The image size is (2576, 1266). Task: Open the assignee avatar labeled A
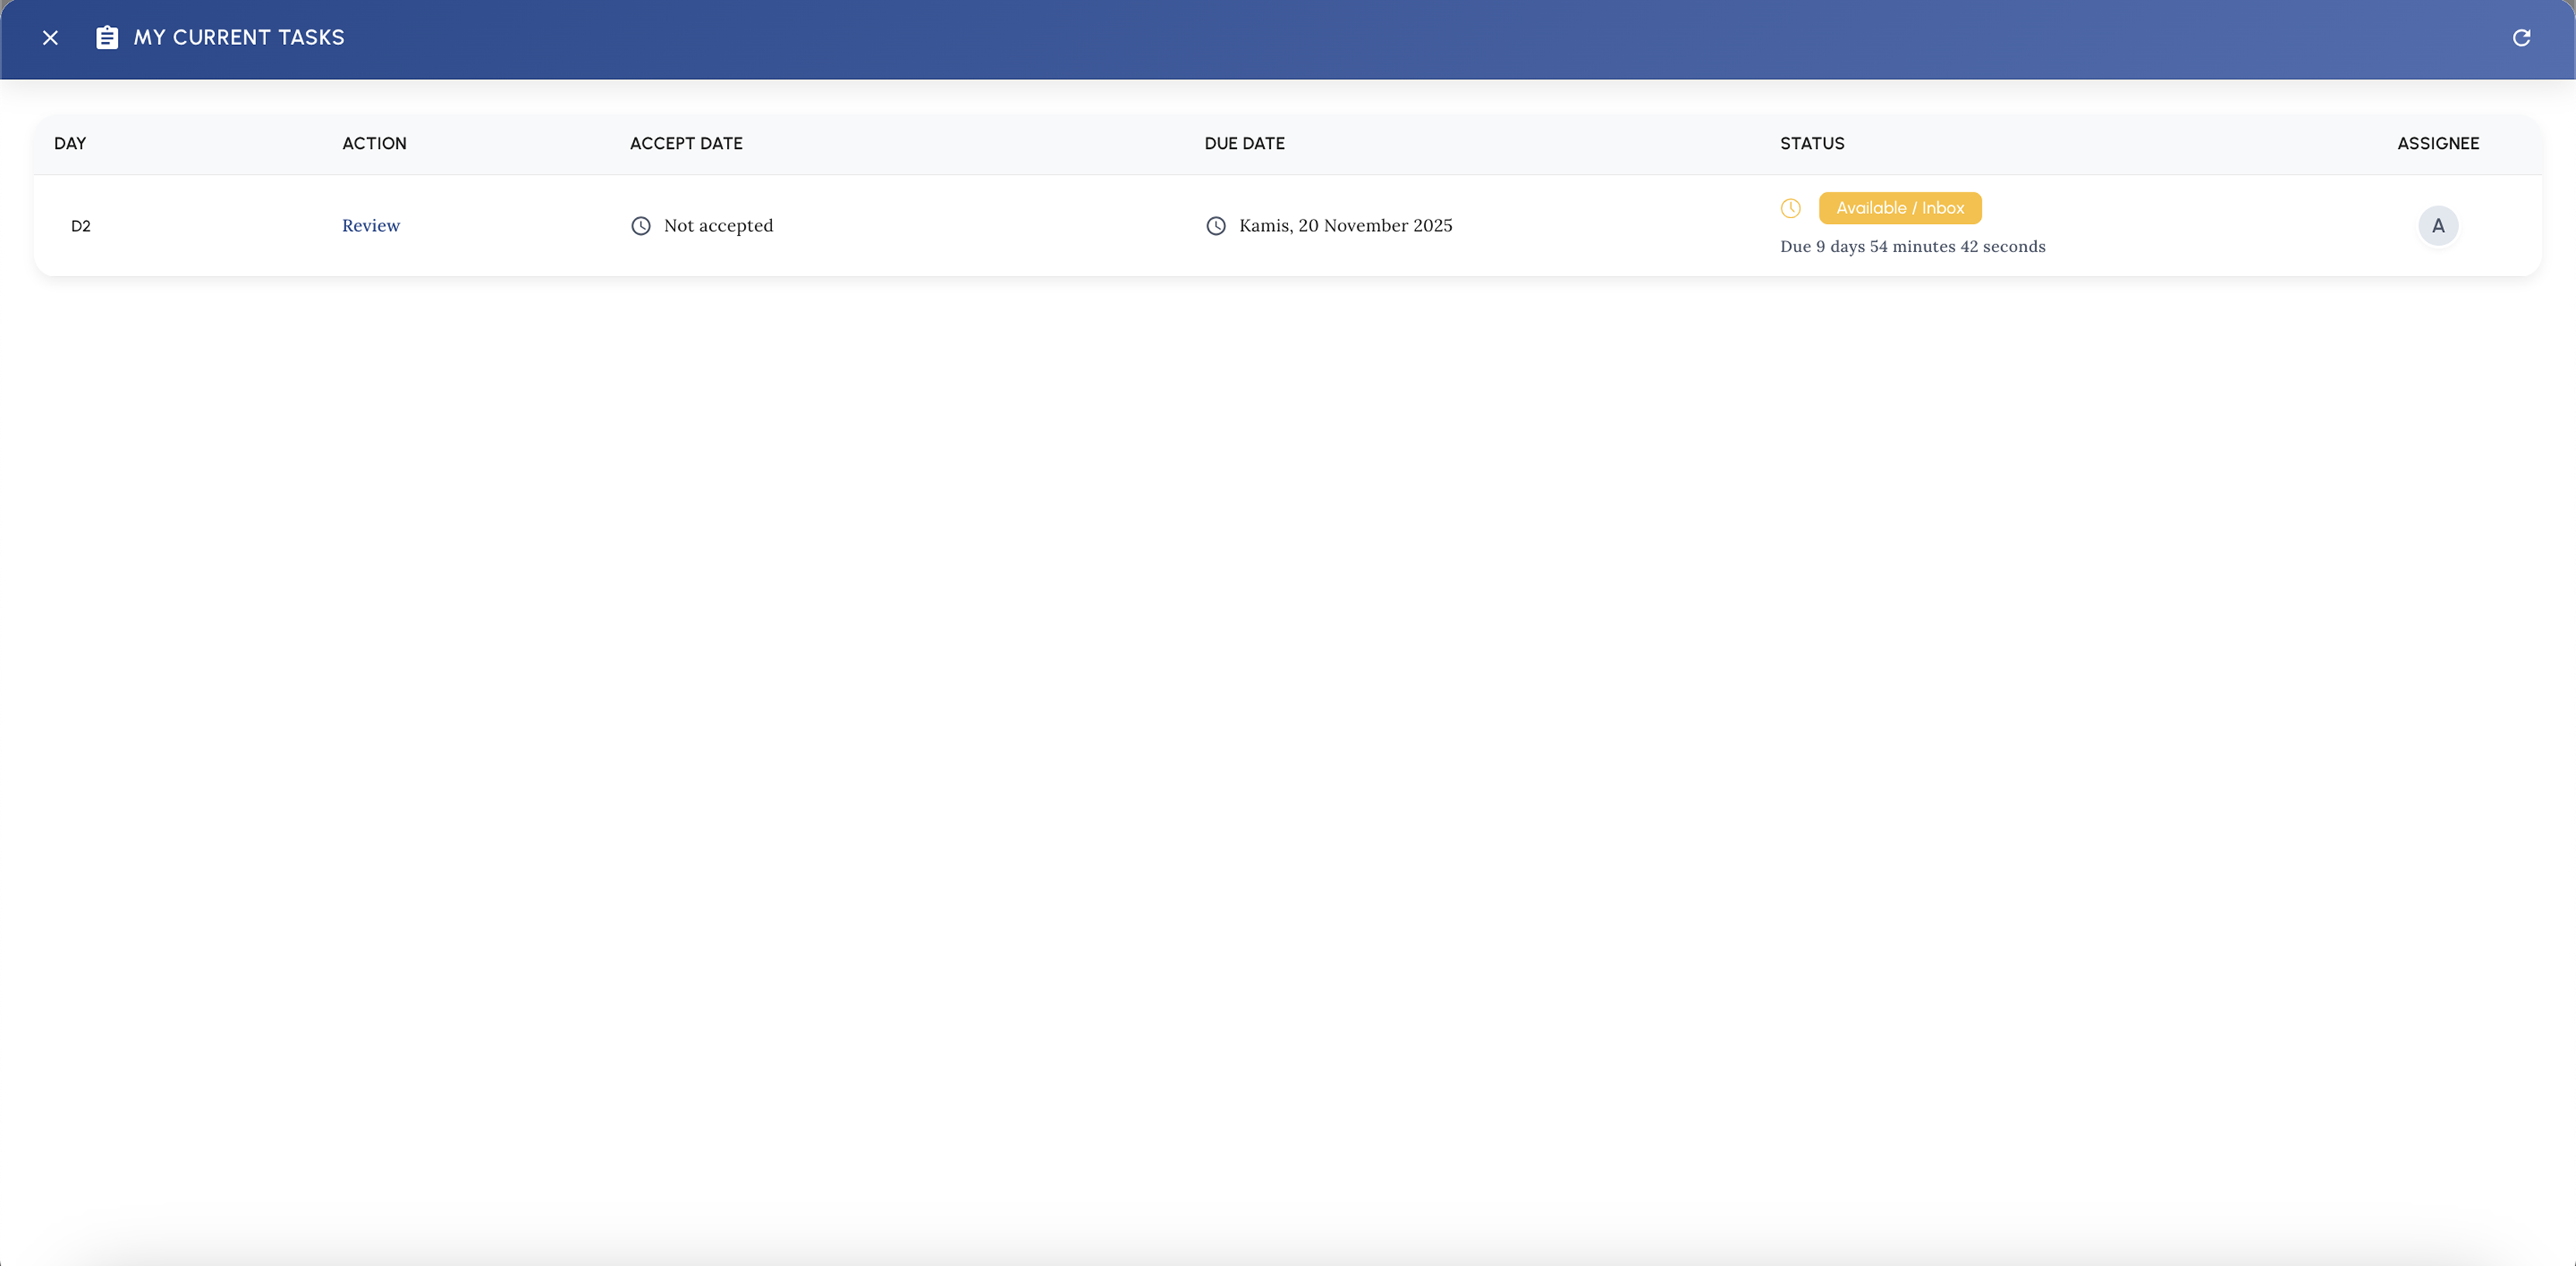click(2438, 226)
